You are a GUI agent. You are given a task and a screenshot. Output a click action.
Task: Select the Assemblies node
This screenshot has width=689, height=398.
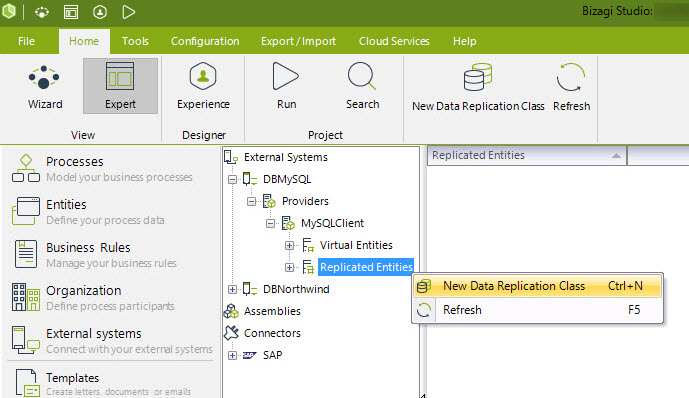(272, 311)
